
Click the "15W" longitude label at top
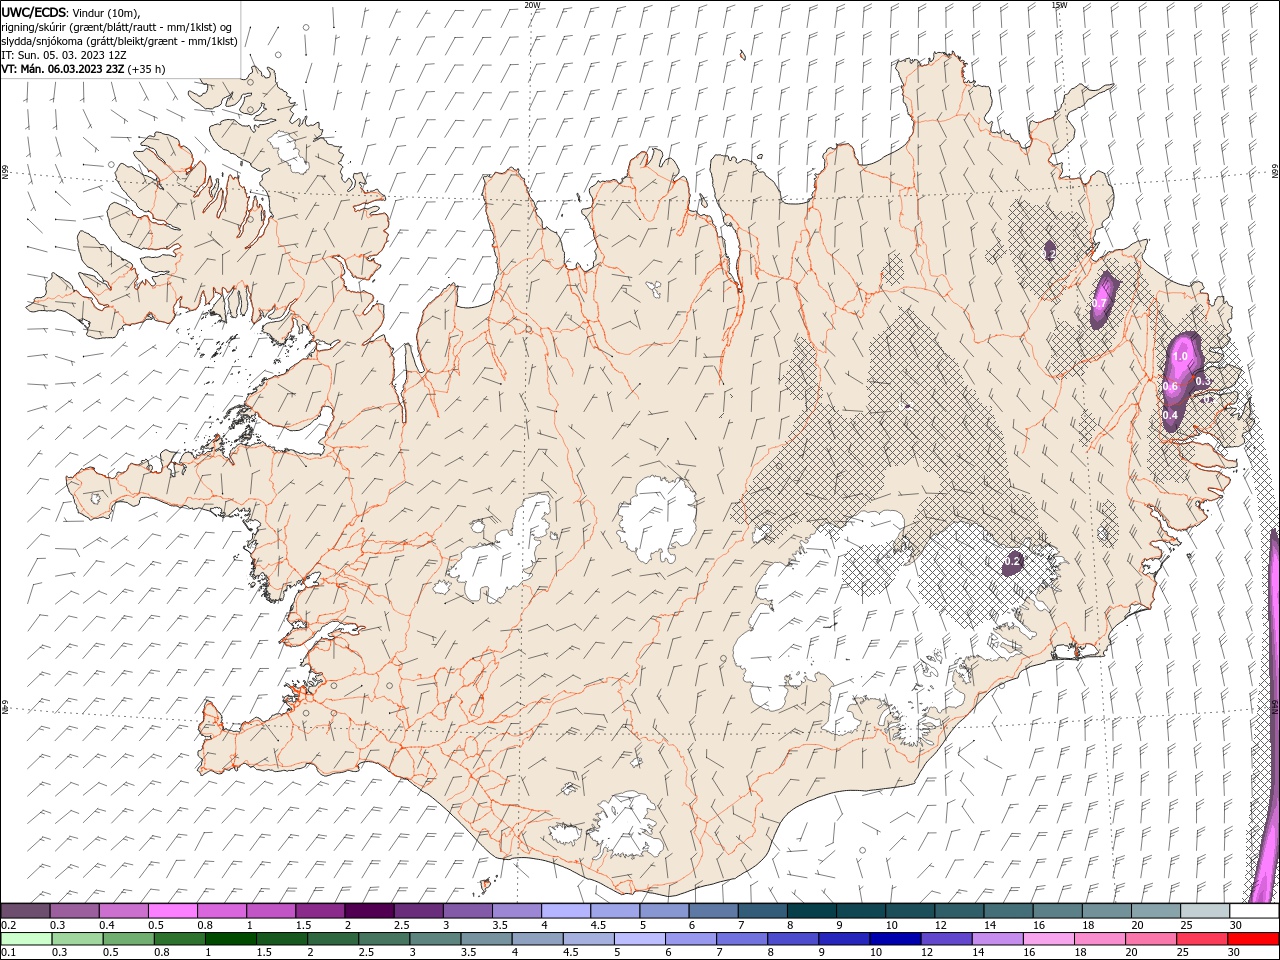[x=1059, y=5]
